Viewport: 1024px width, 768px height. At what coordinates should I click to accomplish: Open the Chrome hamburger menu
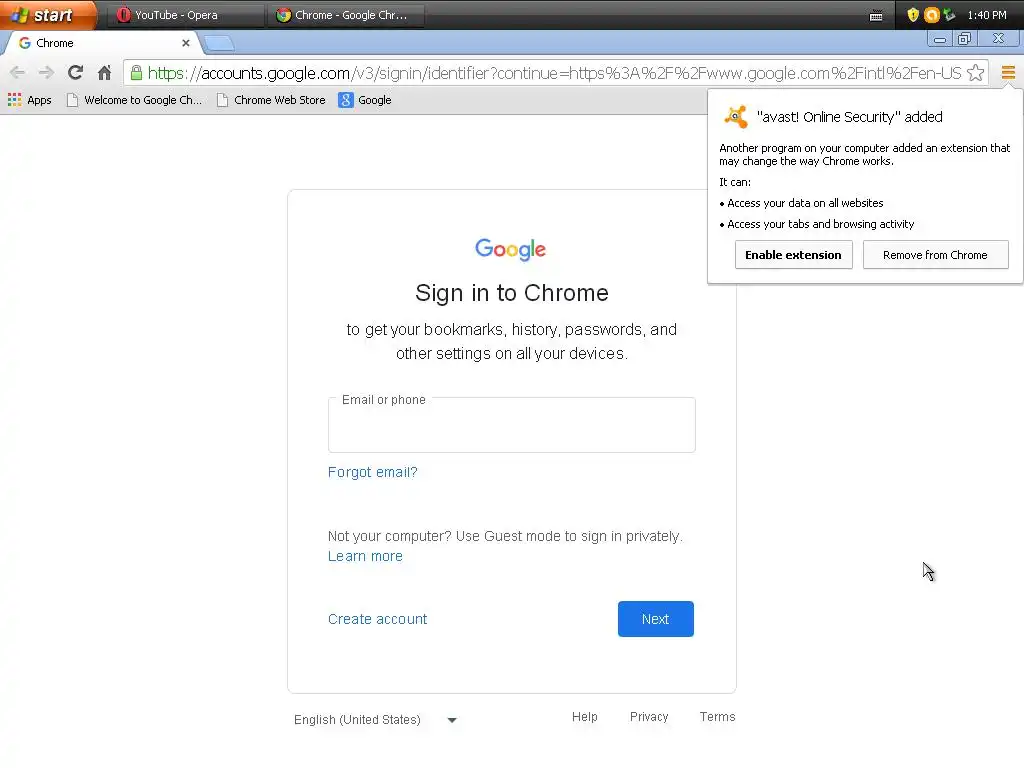click(x=1008, y=72)
